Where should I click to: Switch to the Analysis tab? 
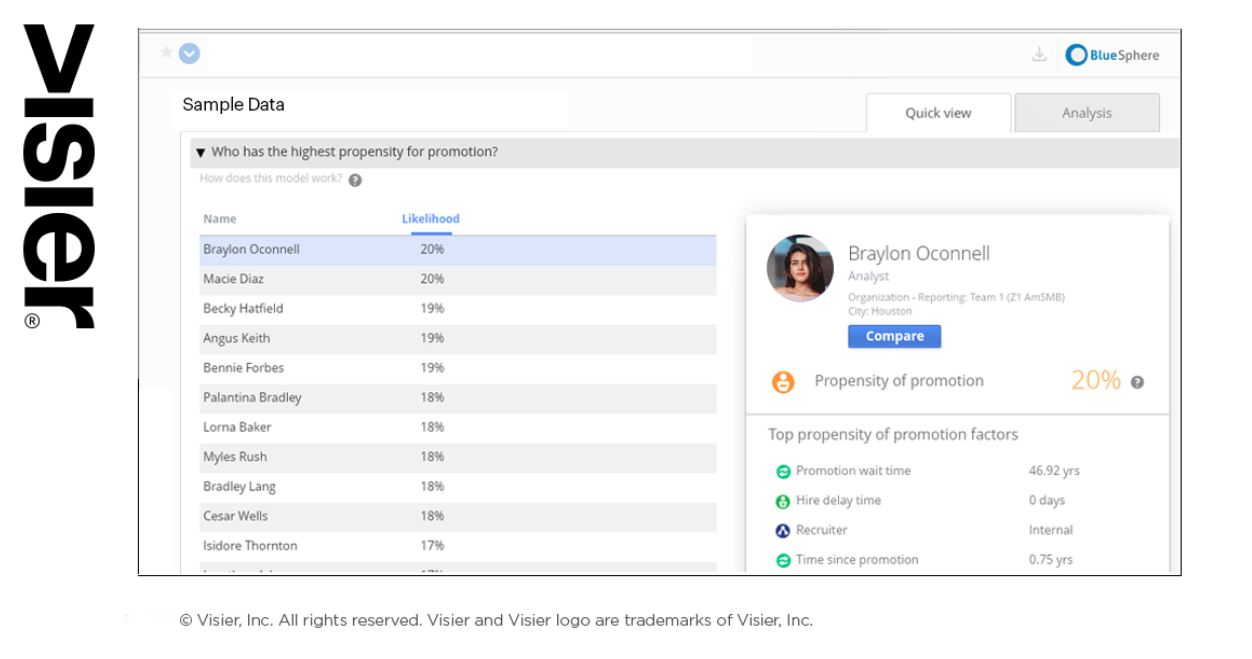coord(1086,113)
